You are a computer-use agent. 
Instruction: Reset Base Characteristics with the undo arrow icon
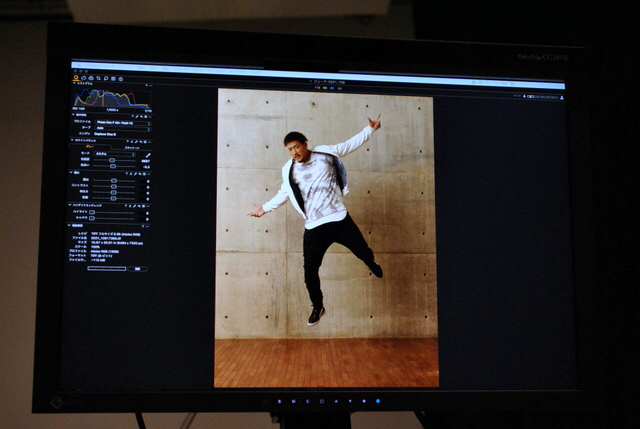141,117
